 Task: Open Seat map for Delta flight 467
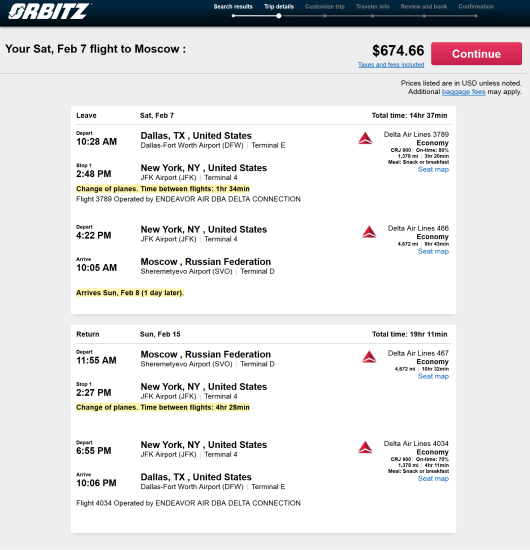pyautogui.click(x=433, y=376)
